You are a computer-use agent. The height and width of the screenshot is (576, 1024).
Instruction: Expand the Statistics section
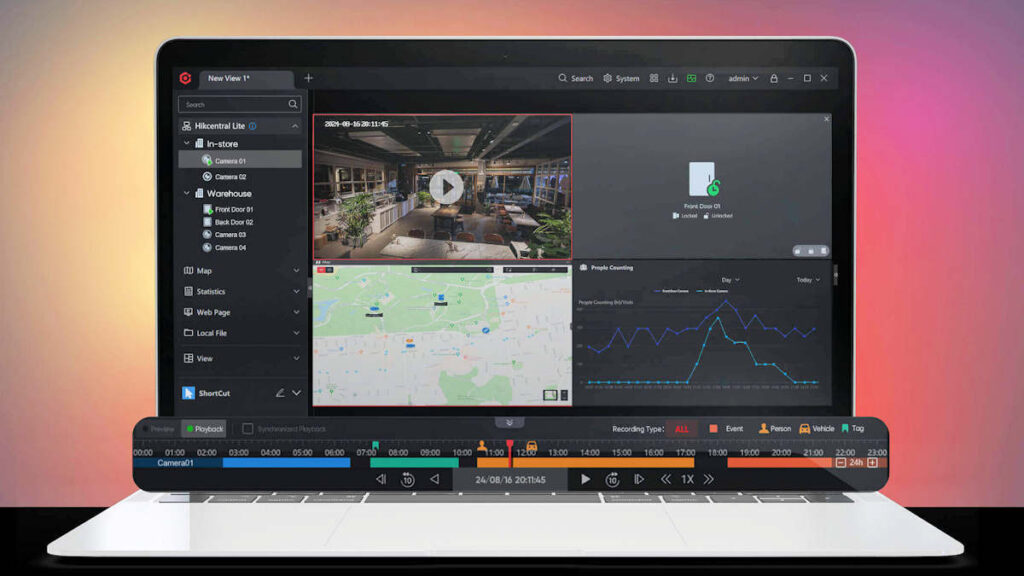point(240,292)
